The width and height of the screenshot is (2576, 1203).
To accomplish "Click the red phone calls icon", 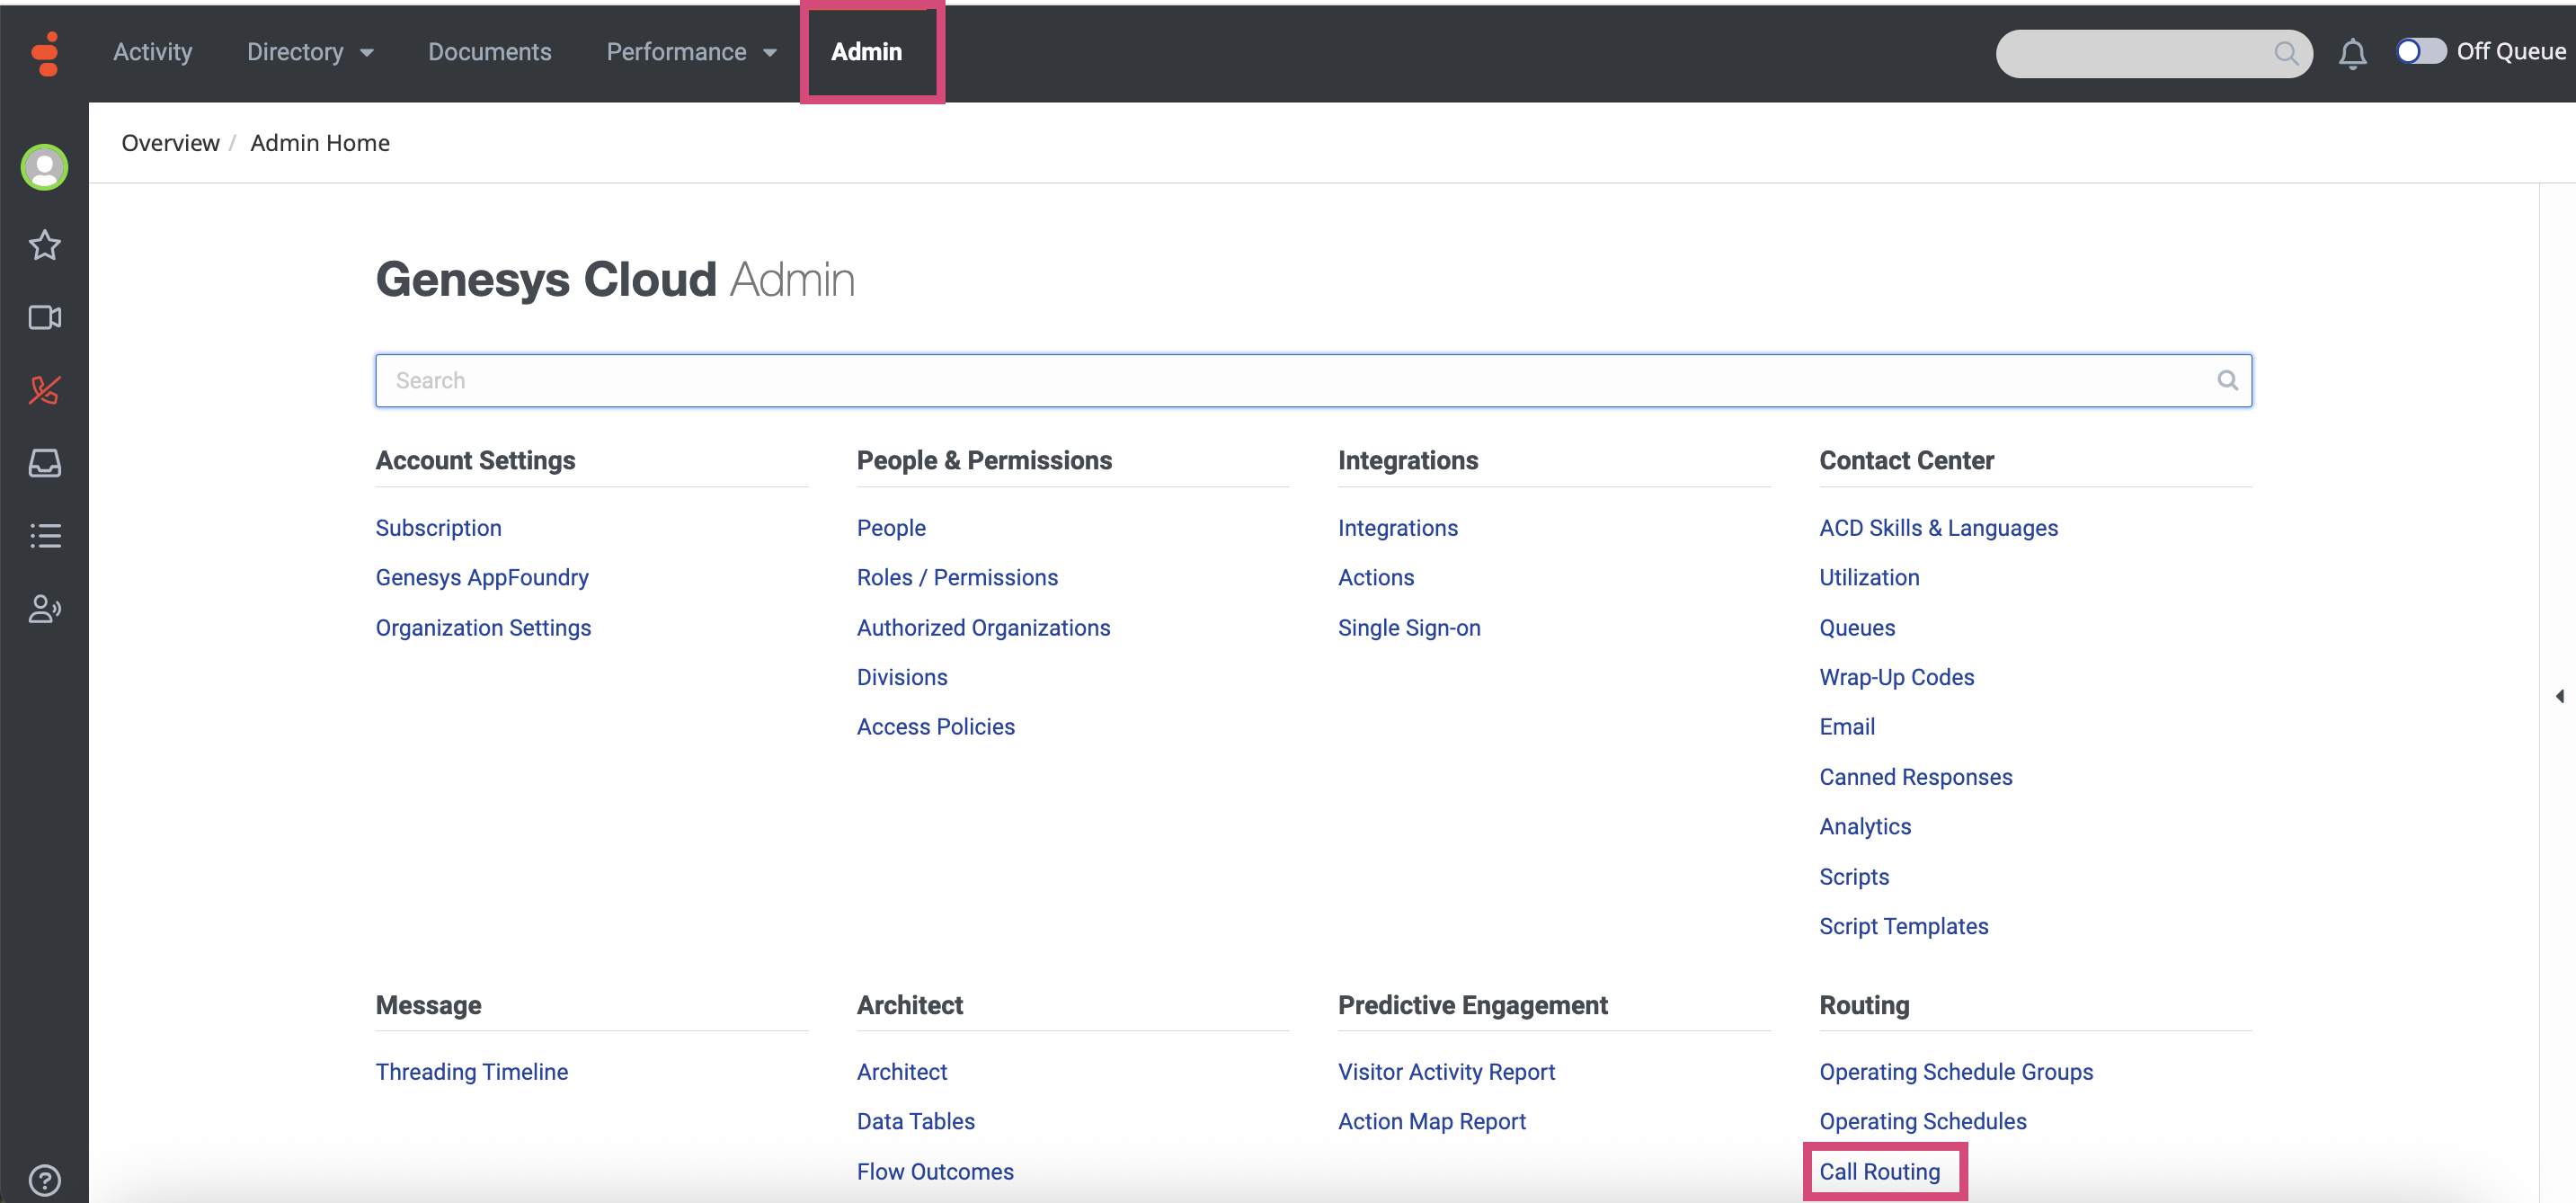I will click(x=45, y=390).
